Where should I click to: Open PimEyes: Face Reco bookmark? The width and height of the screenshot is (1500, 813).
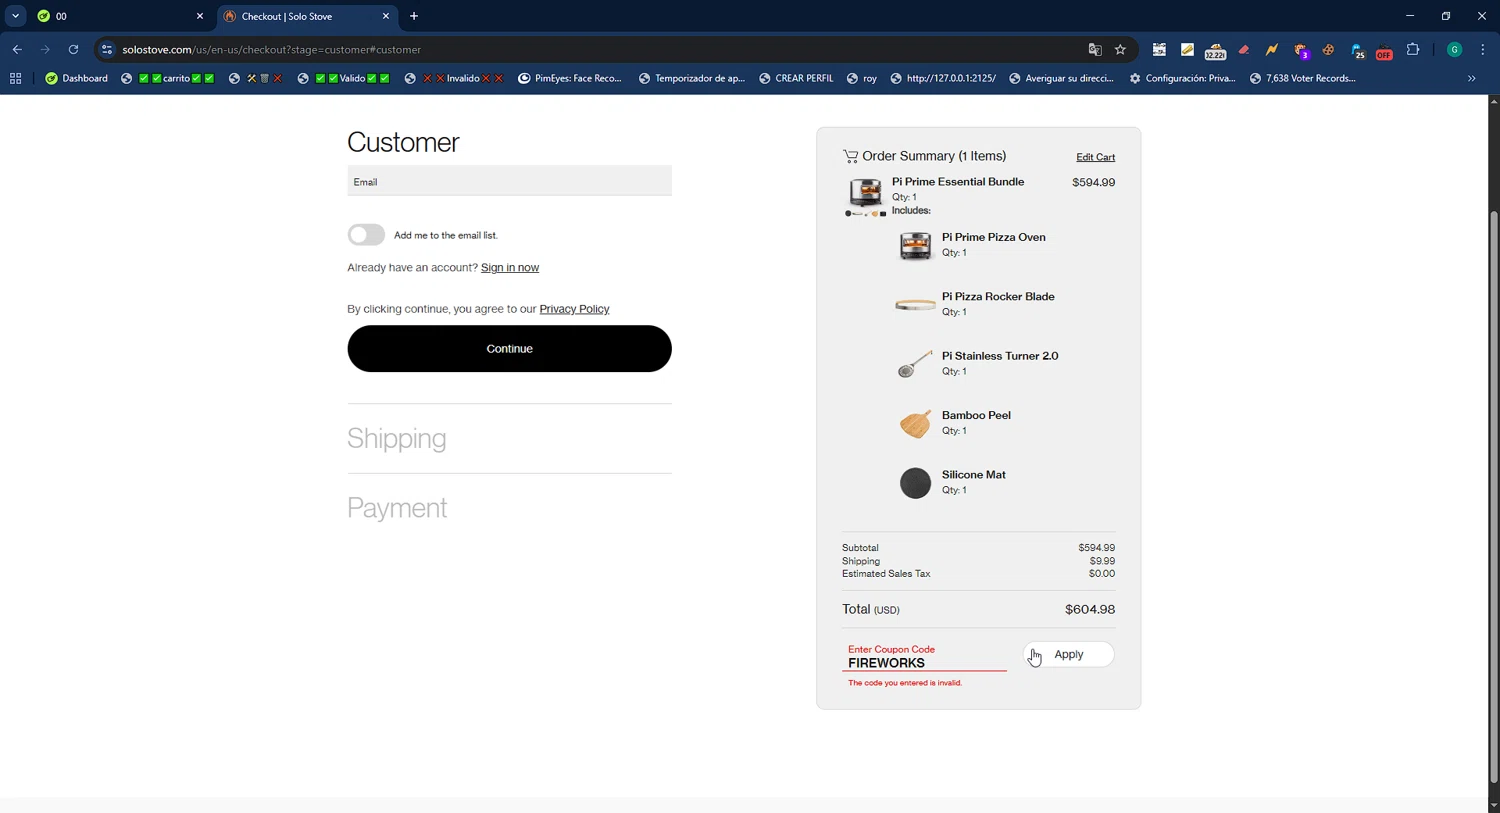pos(570,78)
